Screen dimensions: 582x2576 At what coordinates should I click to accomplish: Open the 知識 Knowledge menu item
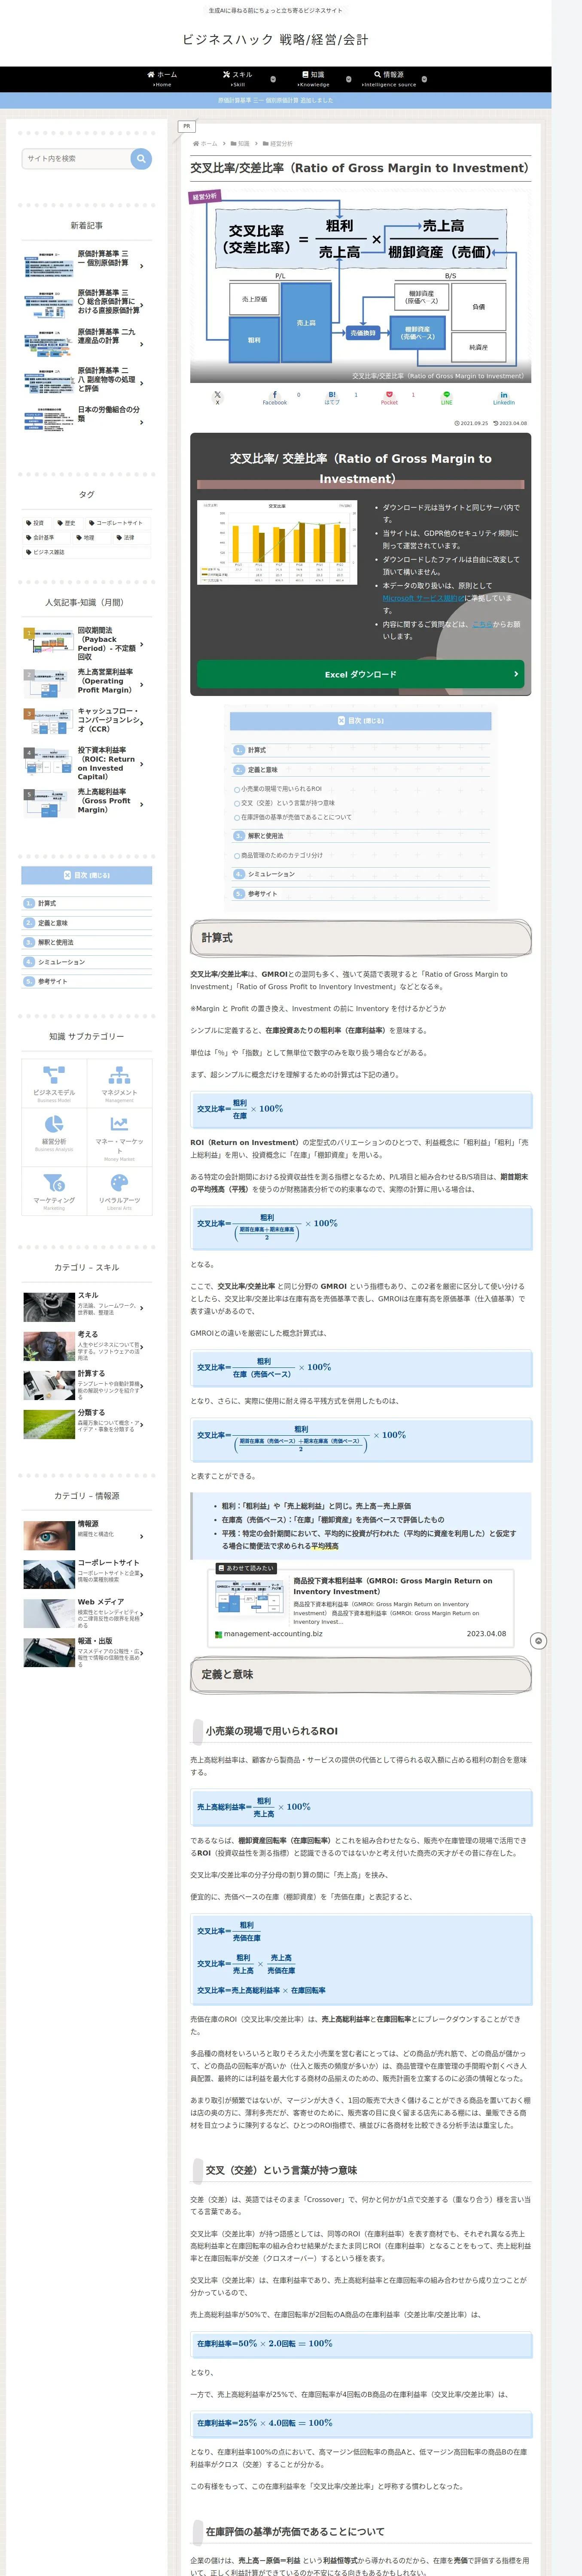(314, 79)
